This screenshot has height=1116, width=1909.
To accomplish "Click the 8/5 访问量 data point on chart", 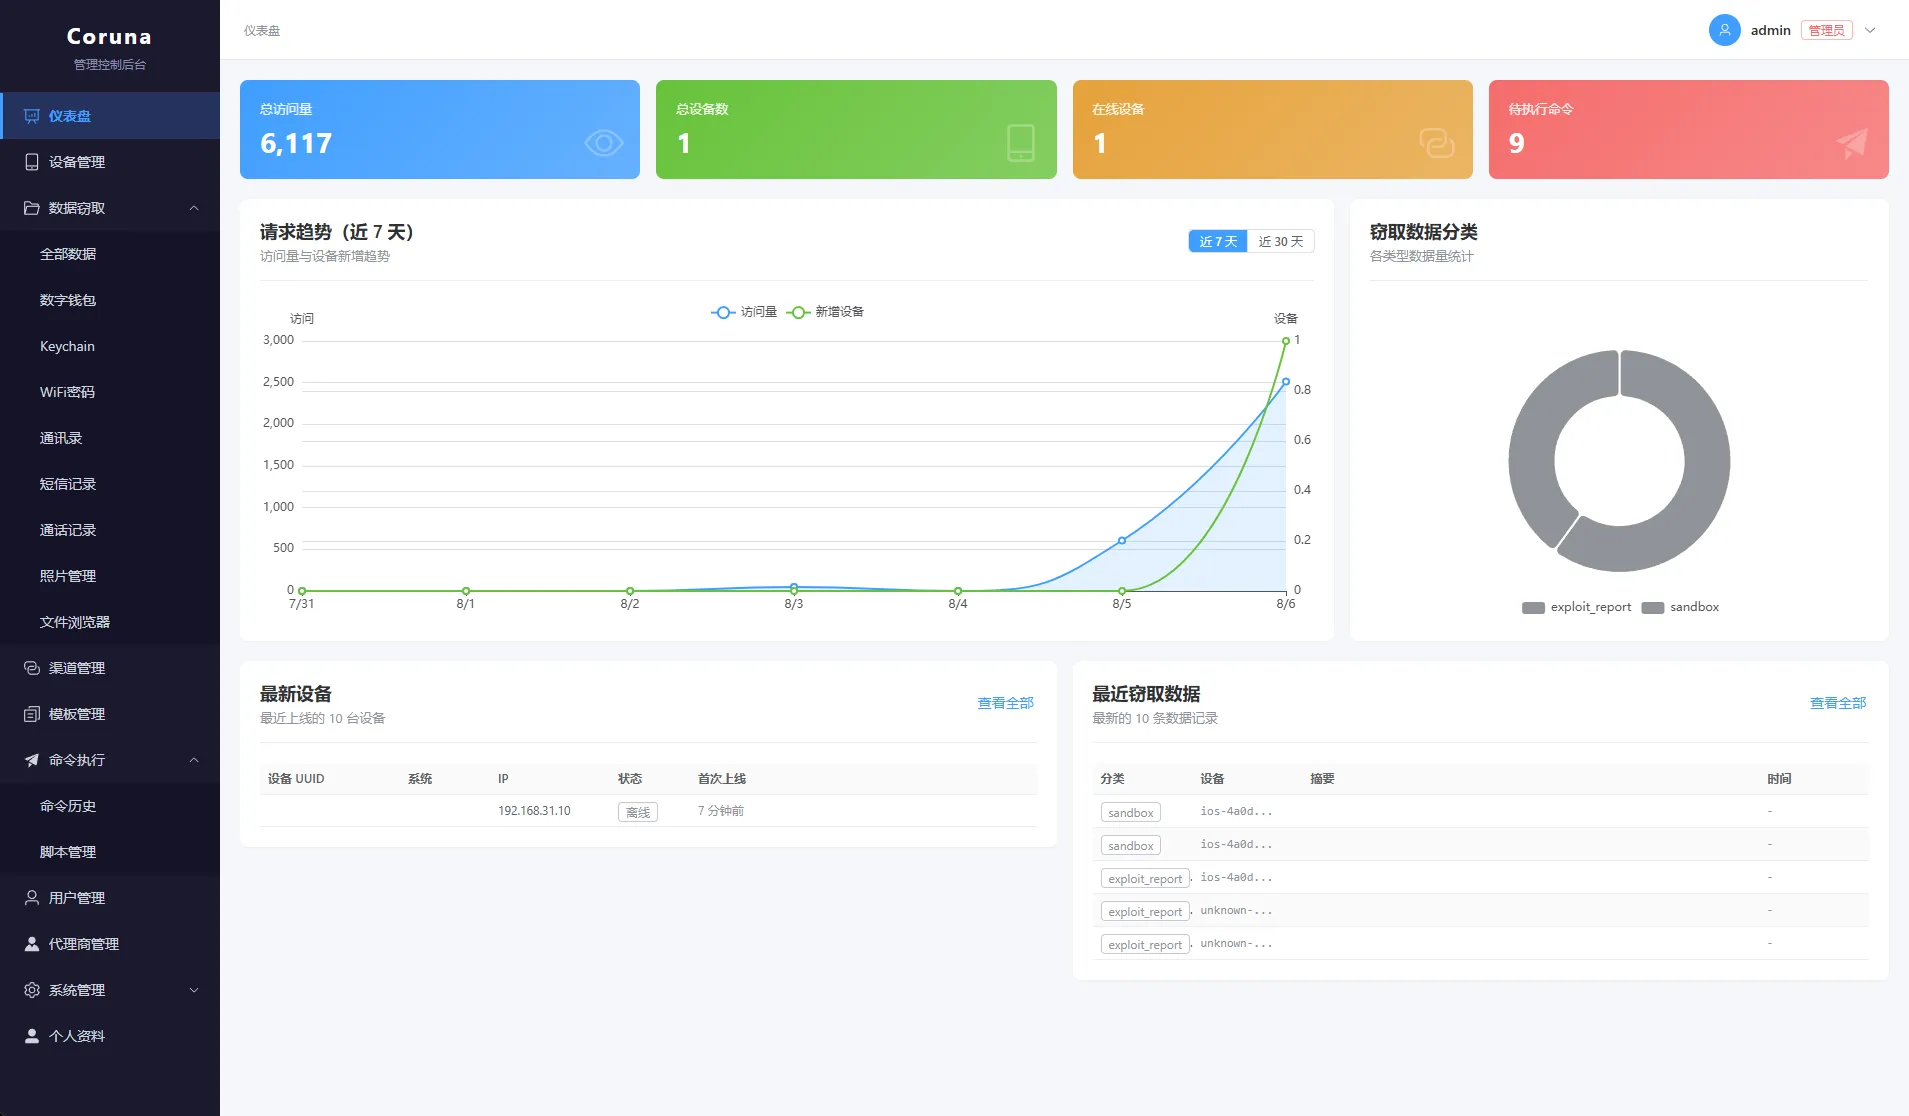I will click(1122, 540).
